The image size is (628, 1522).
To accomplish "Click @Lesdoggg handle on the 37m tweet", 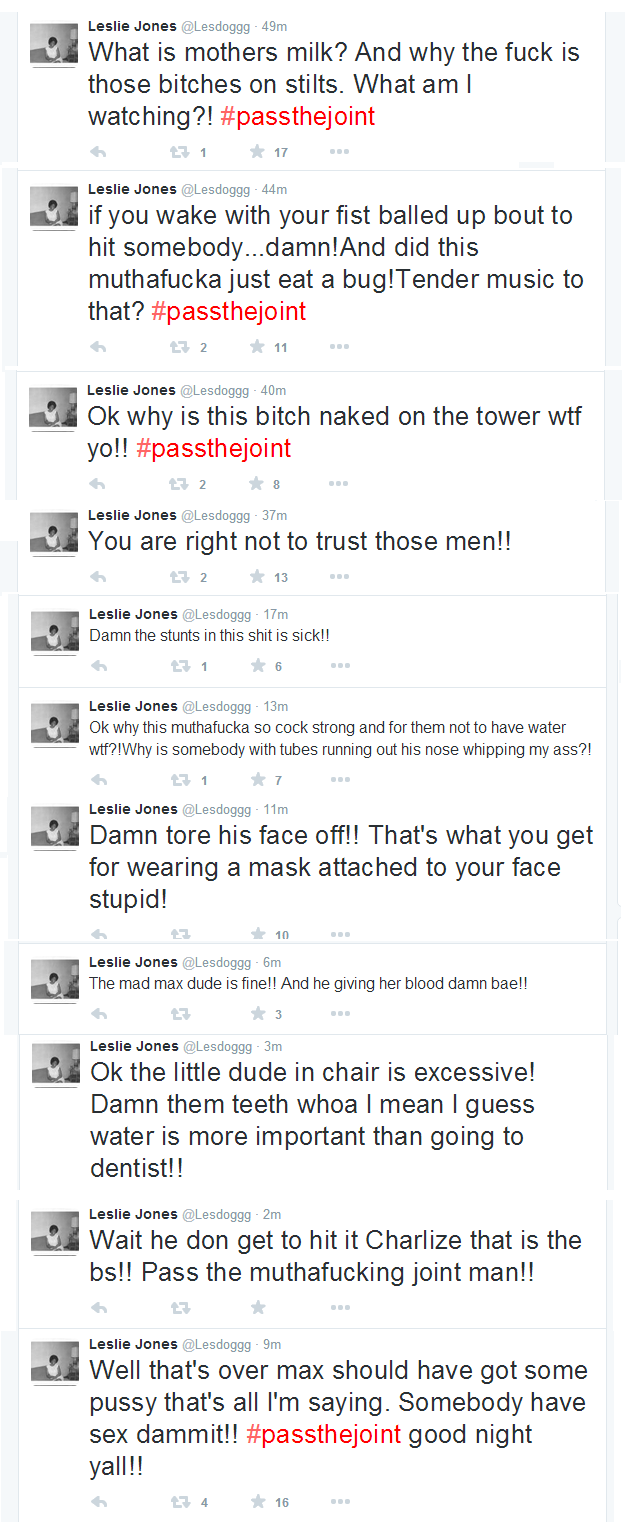I will coord(216,515).
